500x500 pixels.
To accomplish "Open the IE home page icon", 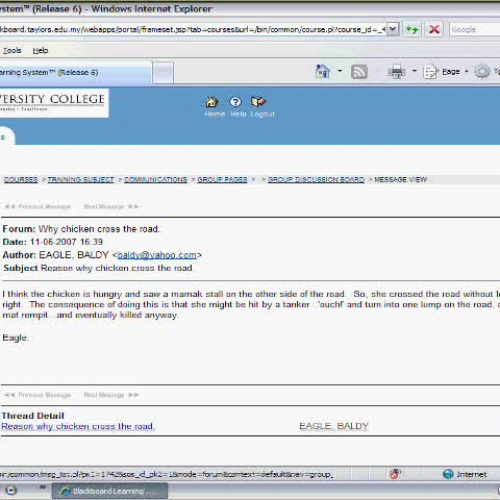I will tap(322, 71).
